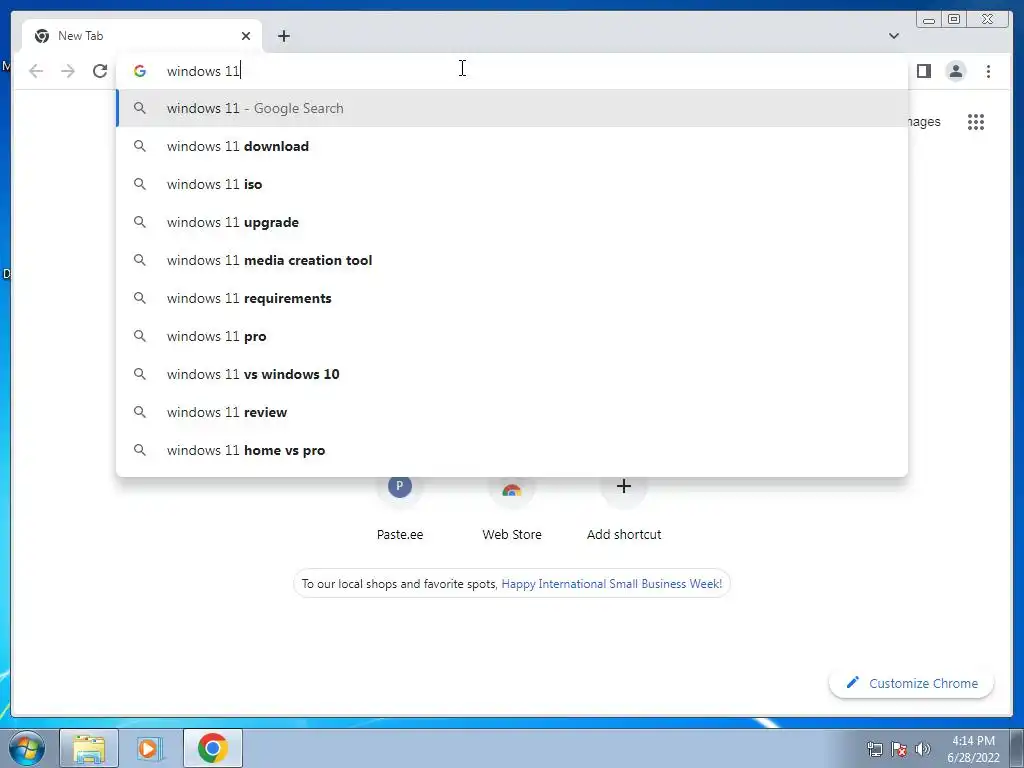Click the browser forward arrow
The height and width of the screenshot is (768, 1024).
pos(68,71)
